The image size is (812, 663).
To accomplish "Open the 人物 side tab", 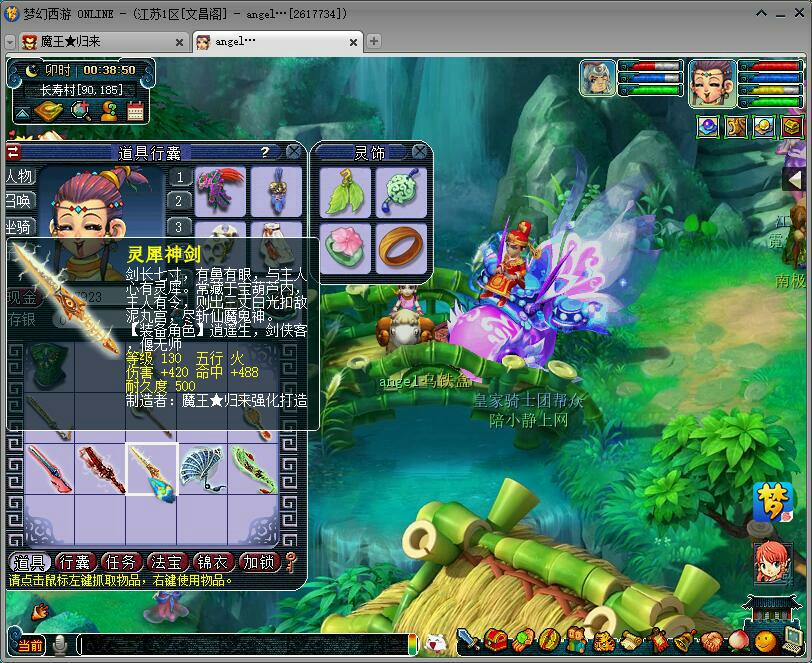I will pos(19,176).
